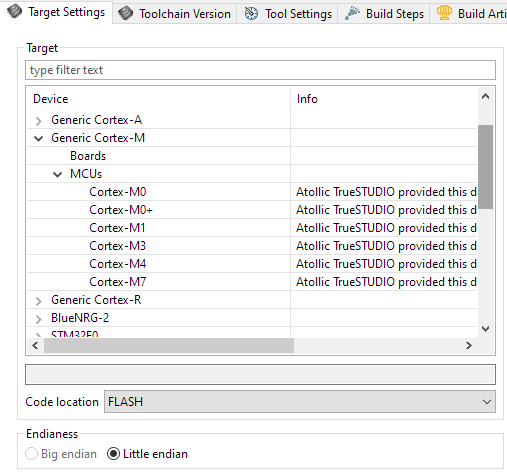Open the Code location FLASH dropdown

(300, 402)
